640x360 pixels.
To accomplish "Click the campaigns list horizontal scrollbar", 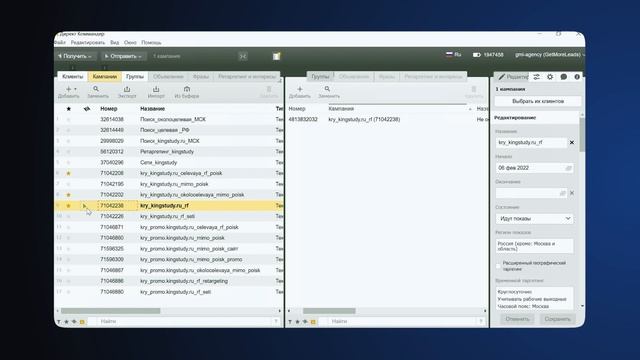I will coord(110,311).
